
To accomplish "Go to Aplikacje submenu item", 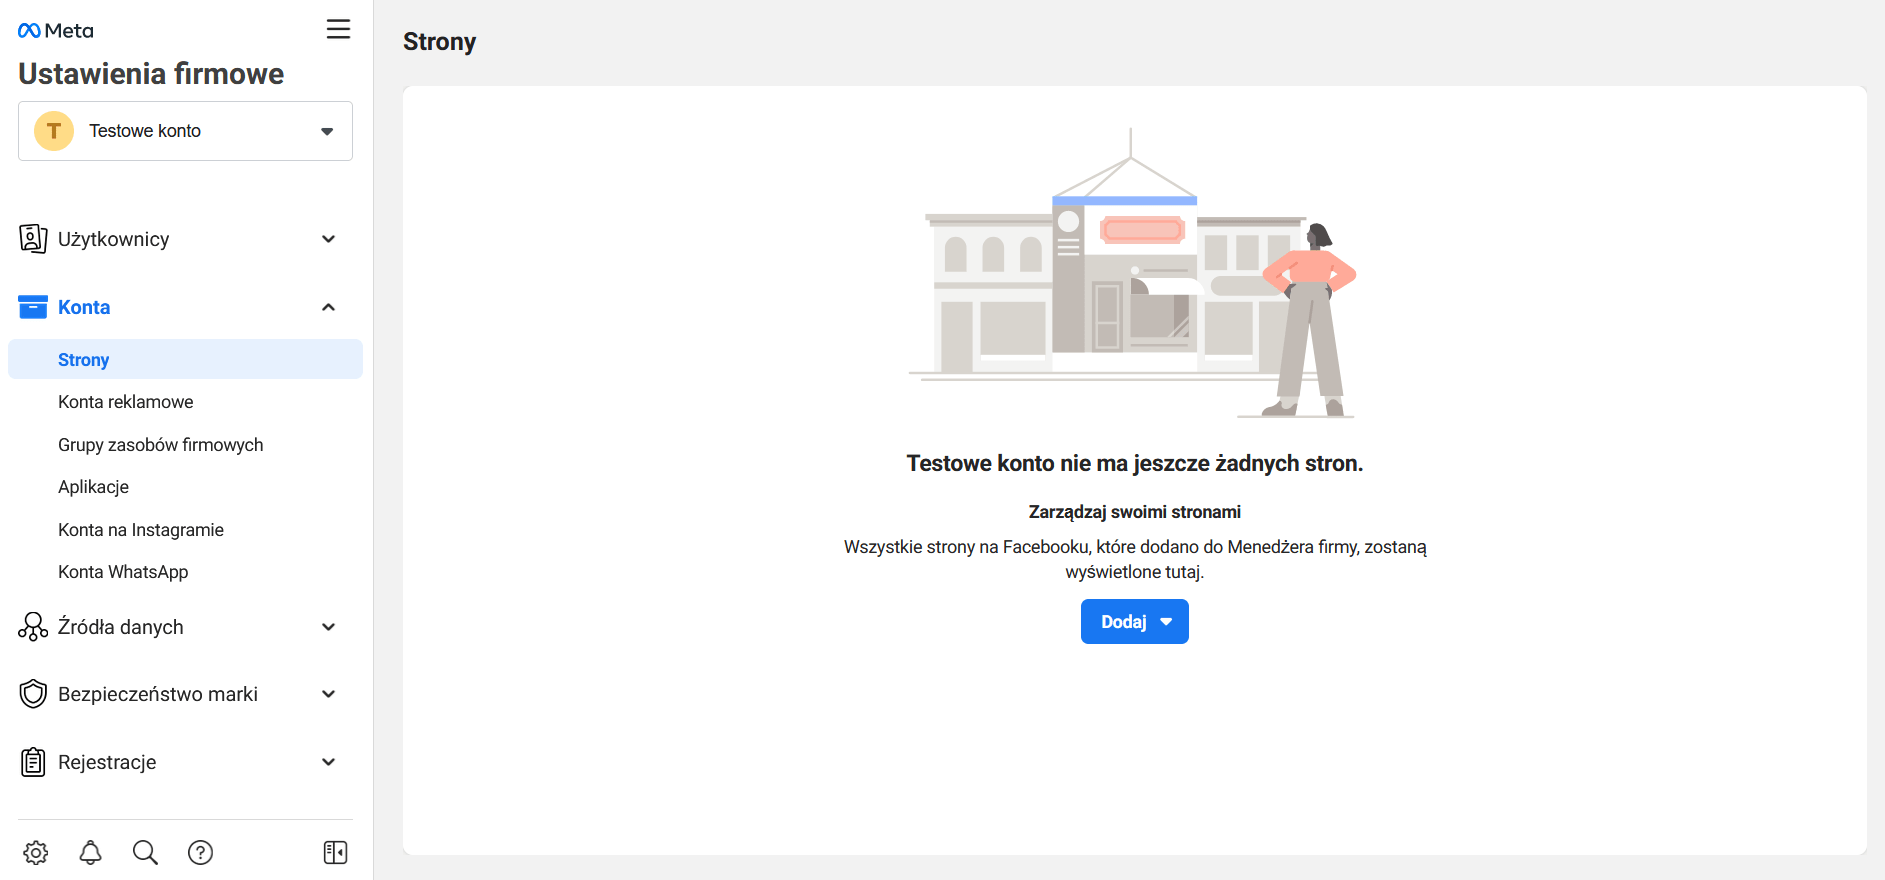I will pyautogui.click(x=94, y=487).
